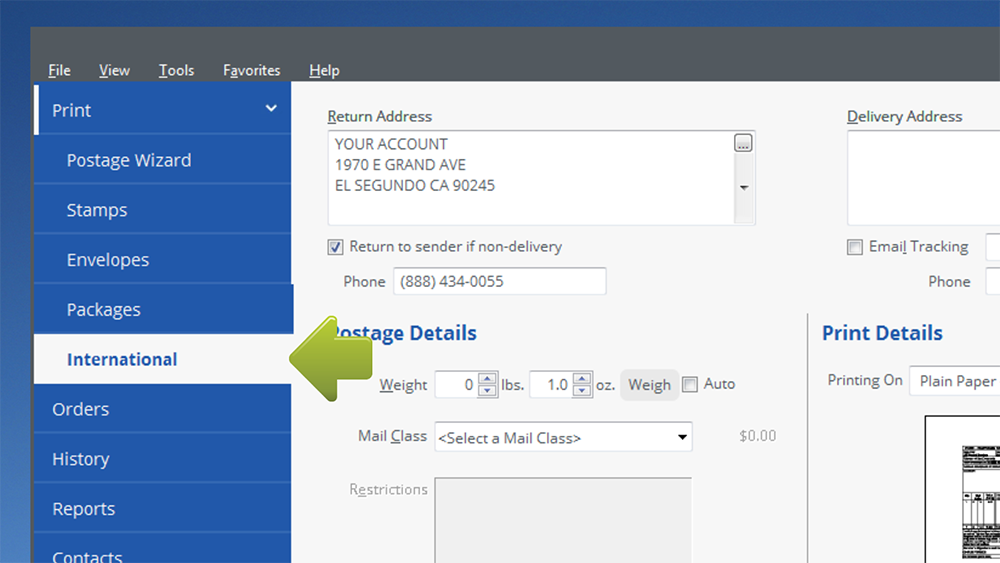Increase the ounces weight with up arrow
This screenshot has width=1000, height=563.
[582, 378]
